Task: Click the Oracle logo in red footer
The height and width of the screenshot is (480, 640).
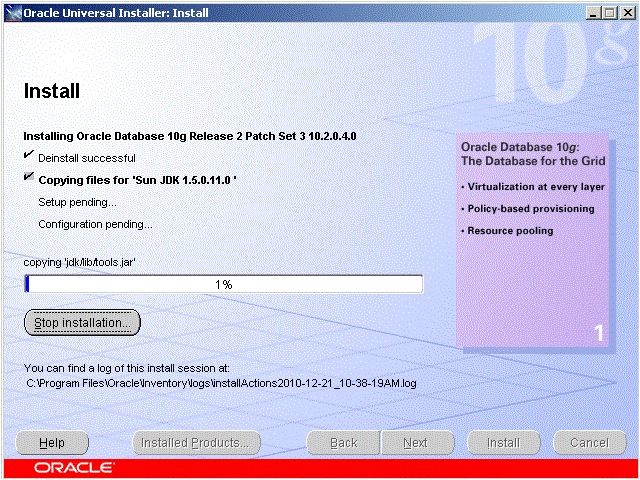Action: pos(74,468)
